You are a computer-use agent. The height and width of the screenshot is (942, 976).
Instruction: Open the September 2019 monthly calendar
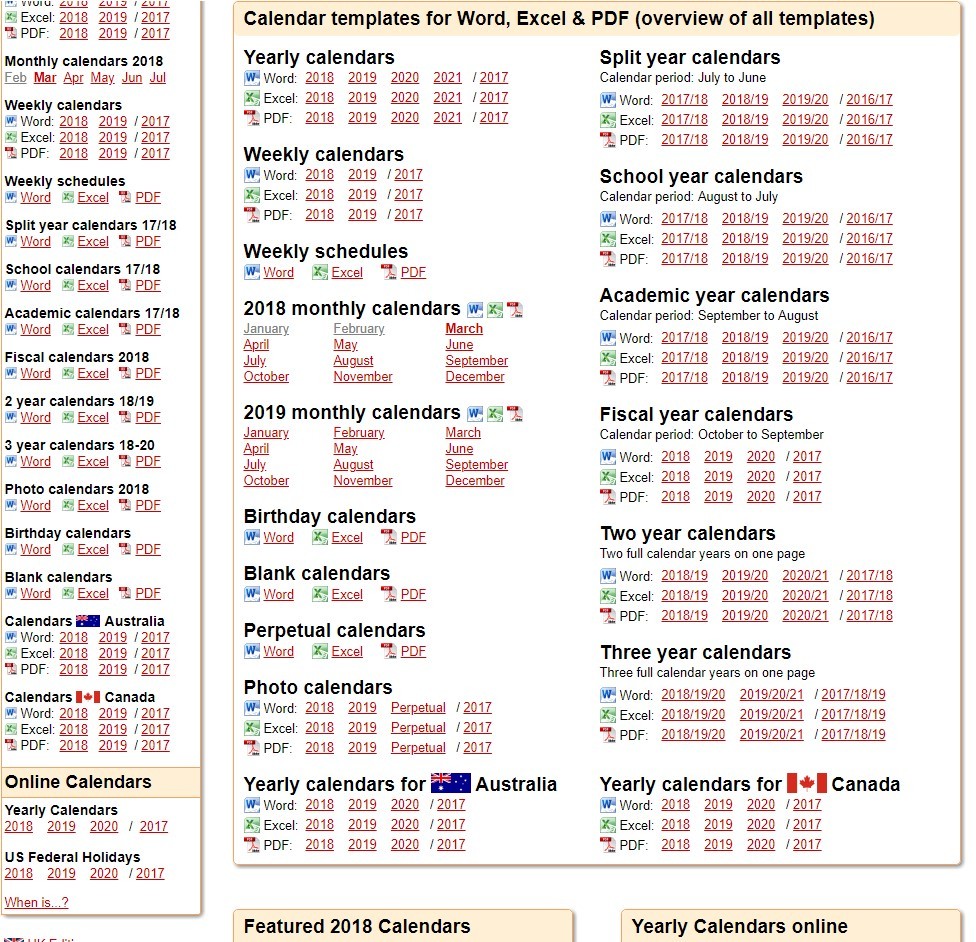click(x=477, y=465)
